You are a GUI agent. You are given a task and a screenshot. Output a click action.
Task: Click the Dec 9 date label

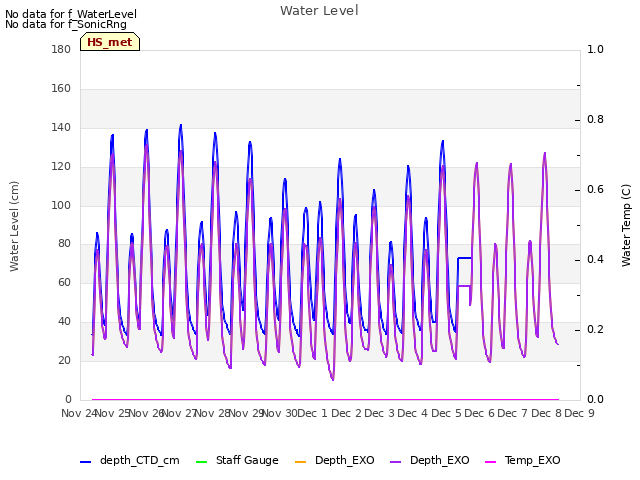pos(579,413)
